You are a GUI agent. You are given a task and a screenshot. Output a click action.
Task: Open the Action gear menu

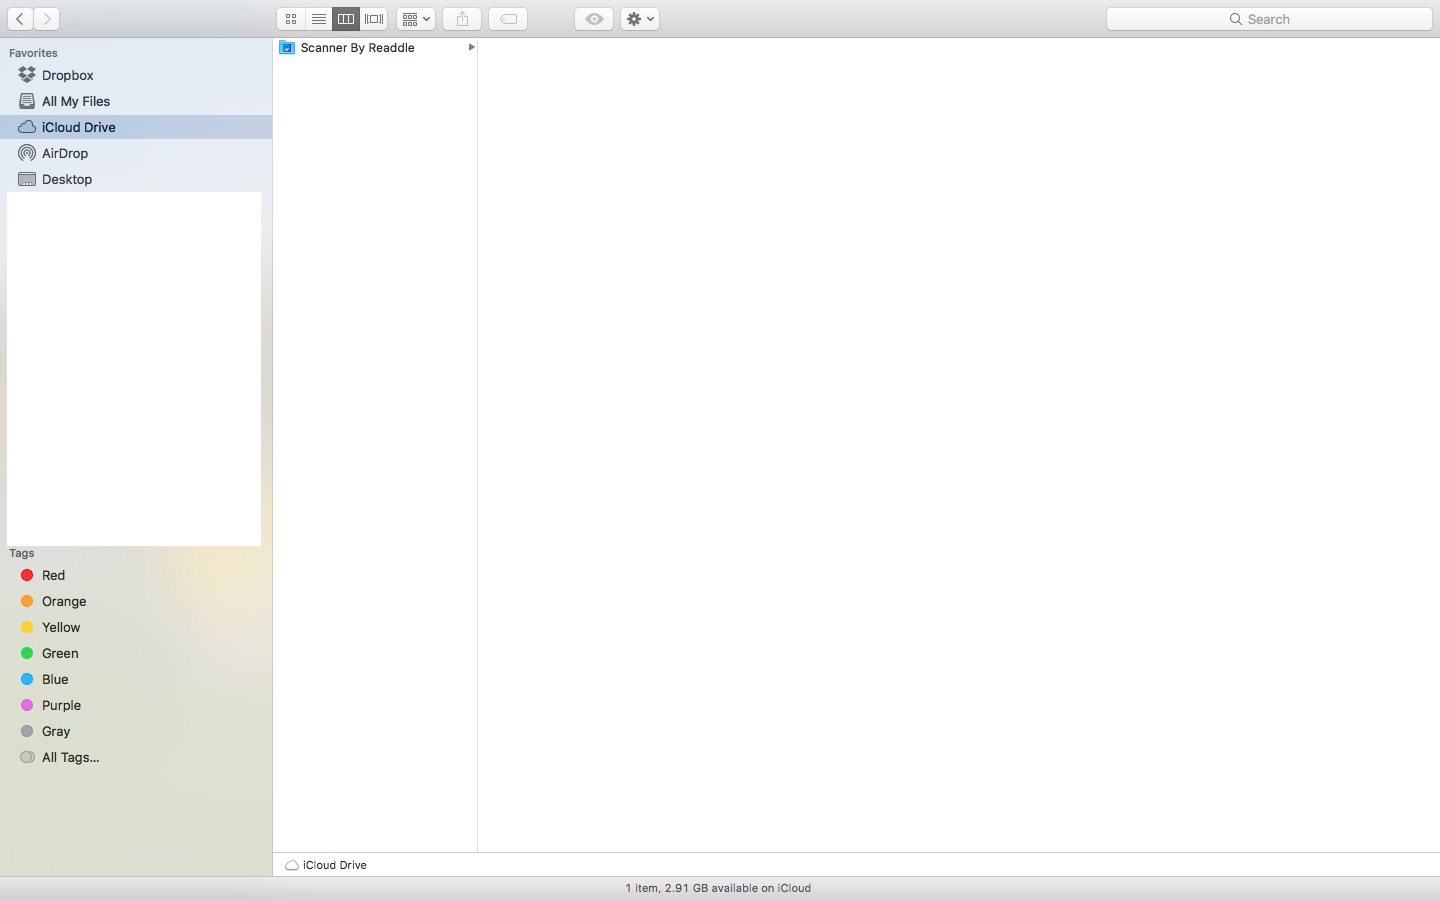point(640,19)
